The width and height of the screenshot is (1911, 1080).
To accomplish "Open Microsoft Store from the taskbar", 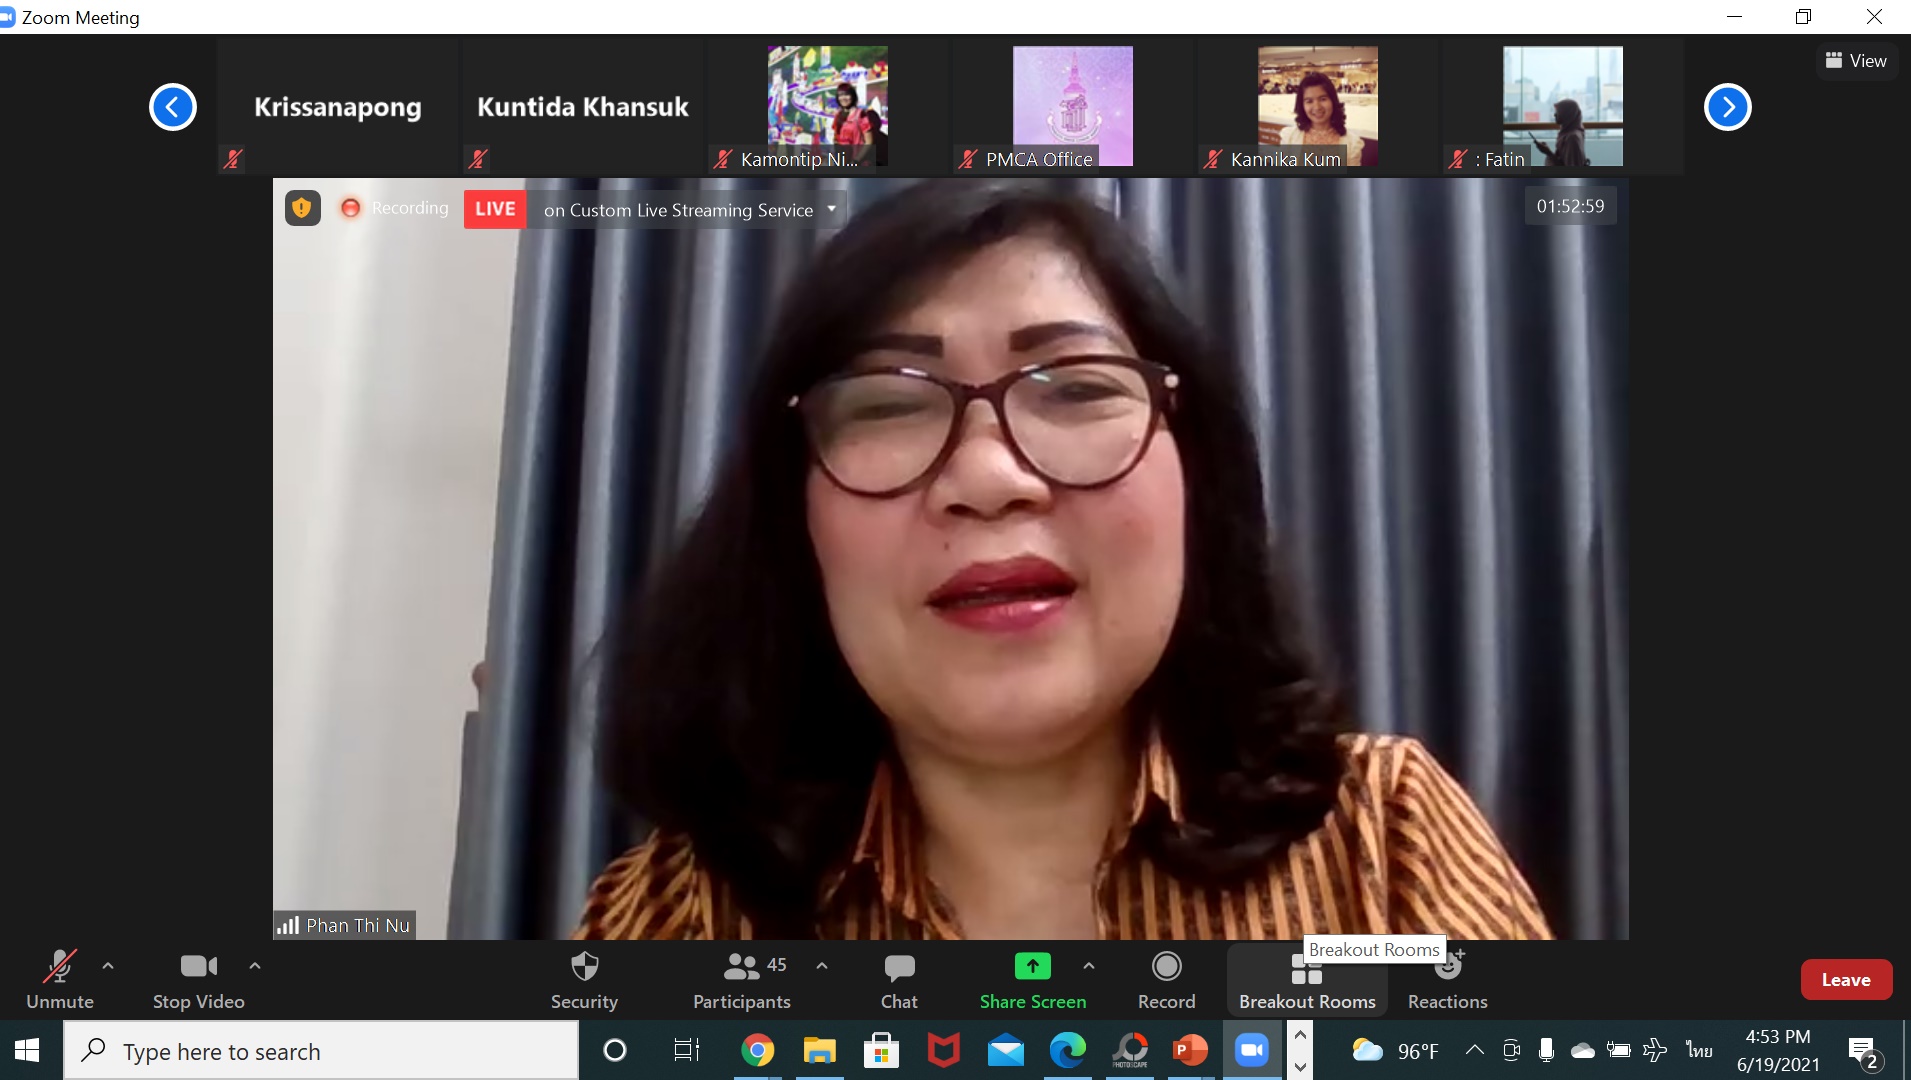I will pyautogui.click(x=881, y=1050).
